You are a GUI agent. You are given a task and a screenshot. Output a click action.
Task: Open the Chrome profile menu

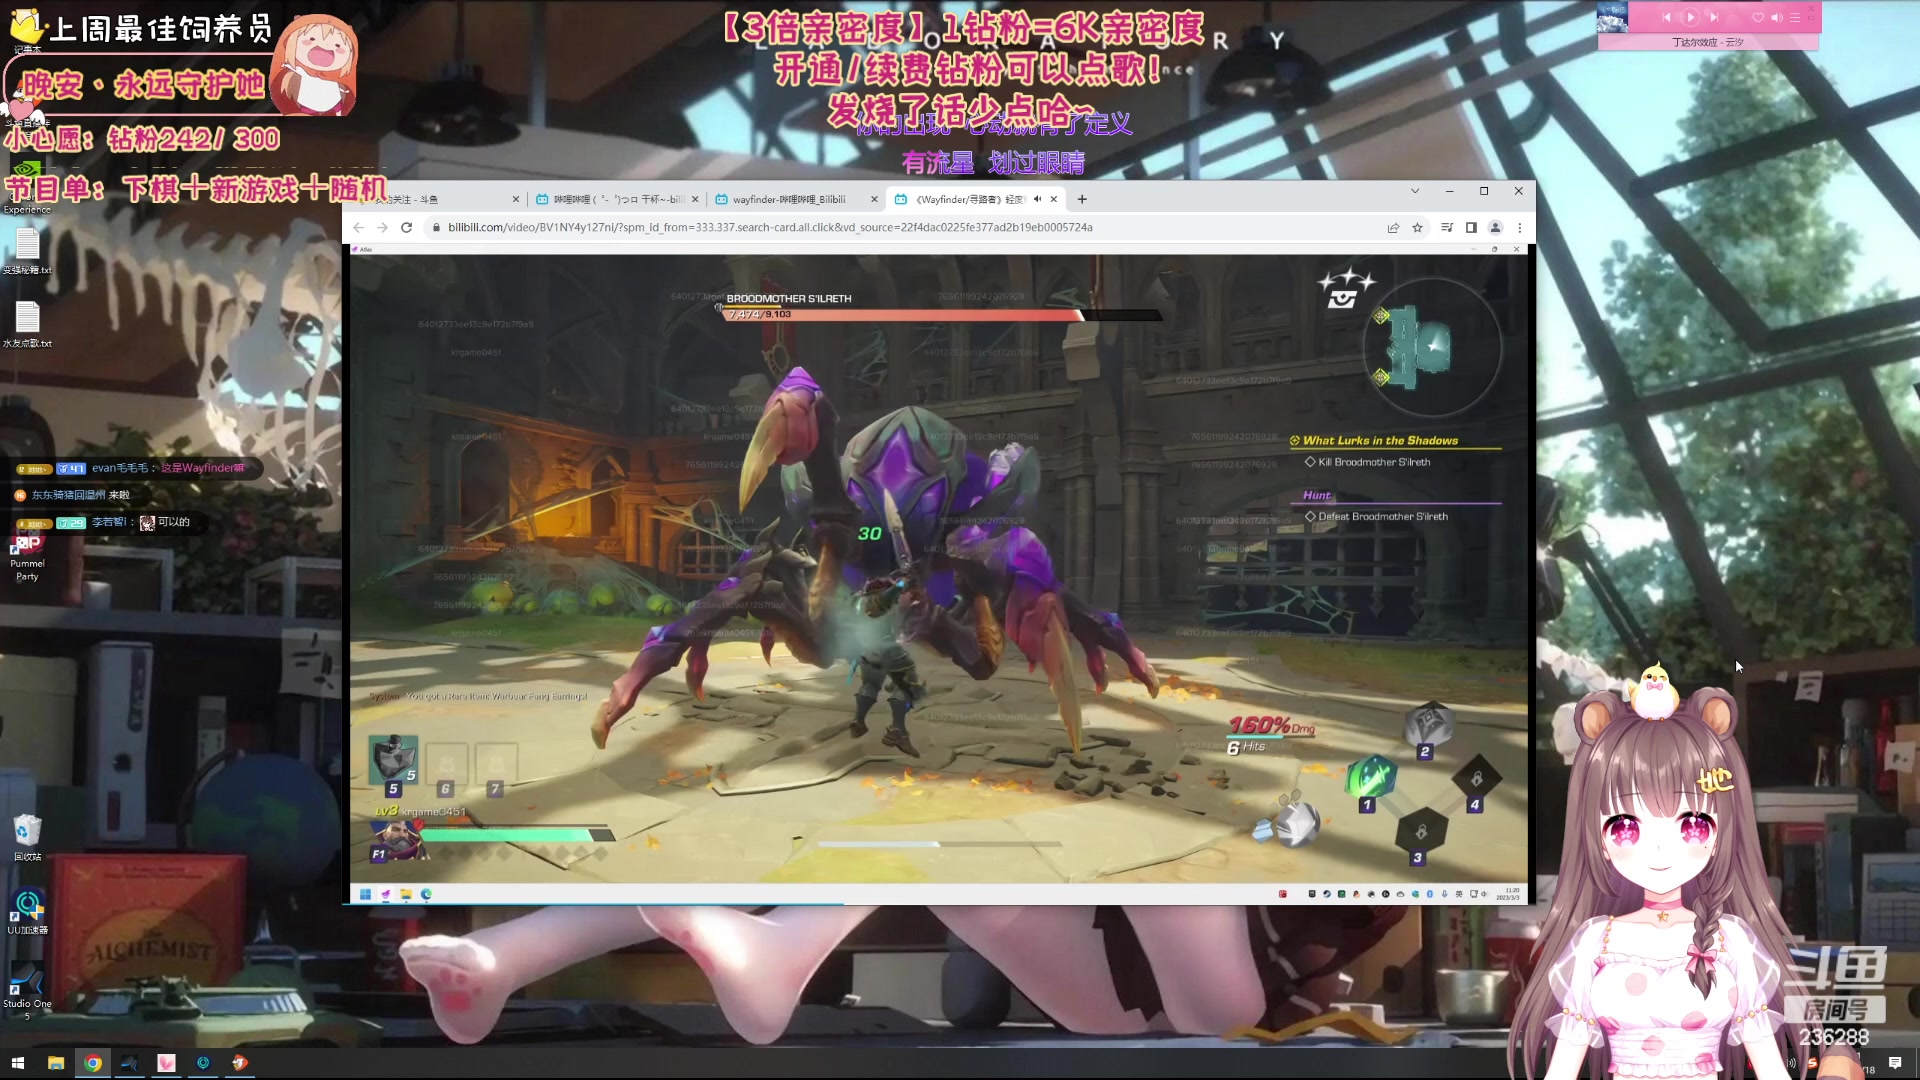(x=1495, y=228)
